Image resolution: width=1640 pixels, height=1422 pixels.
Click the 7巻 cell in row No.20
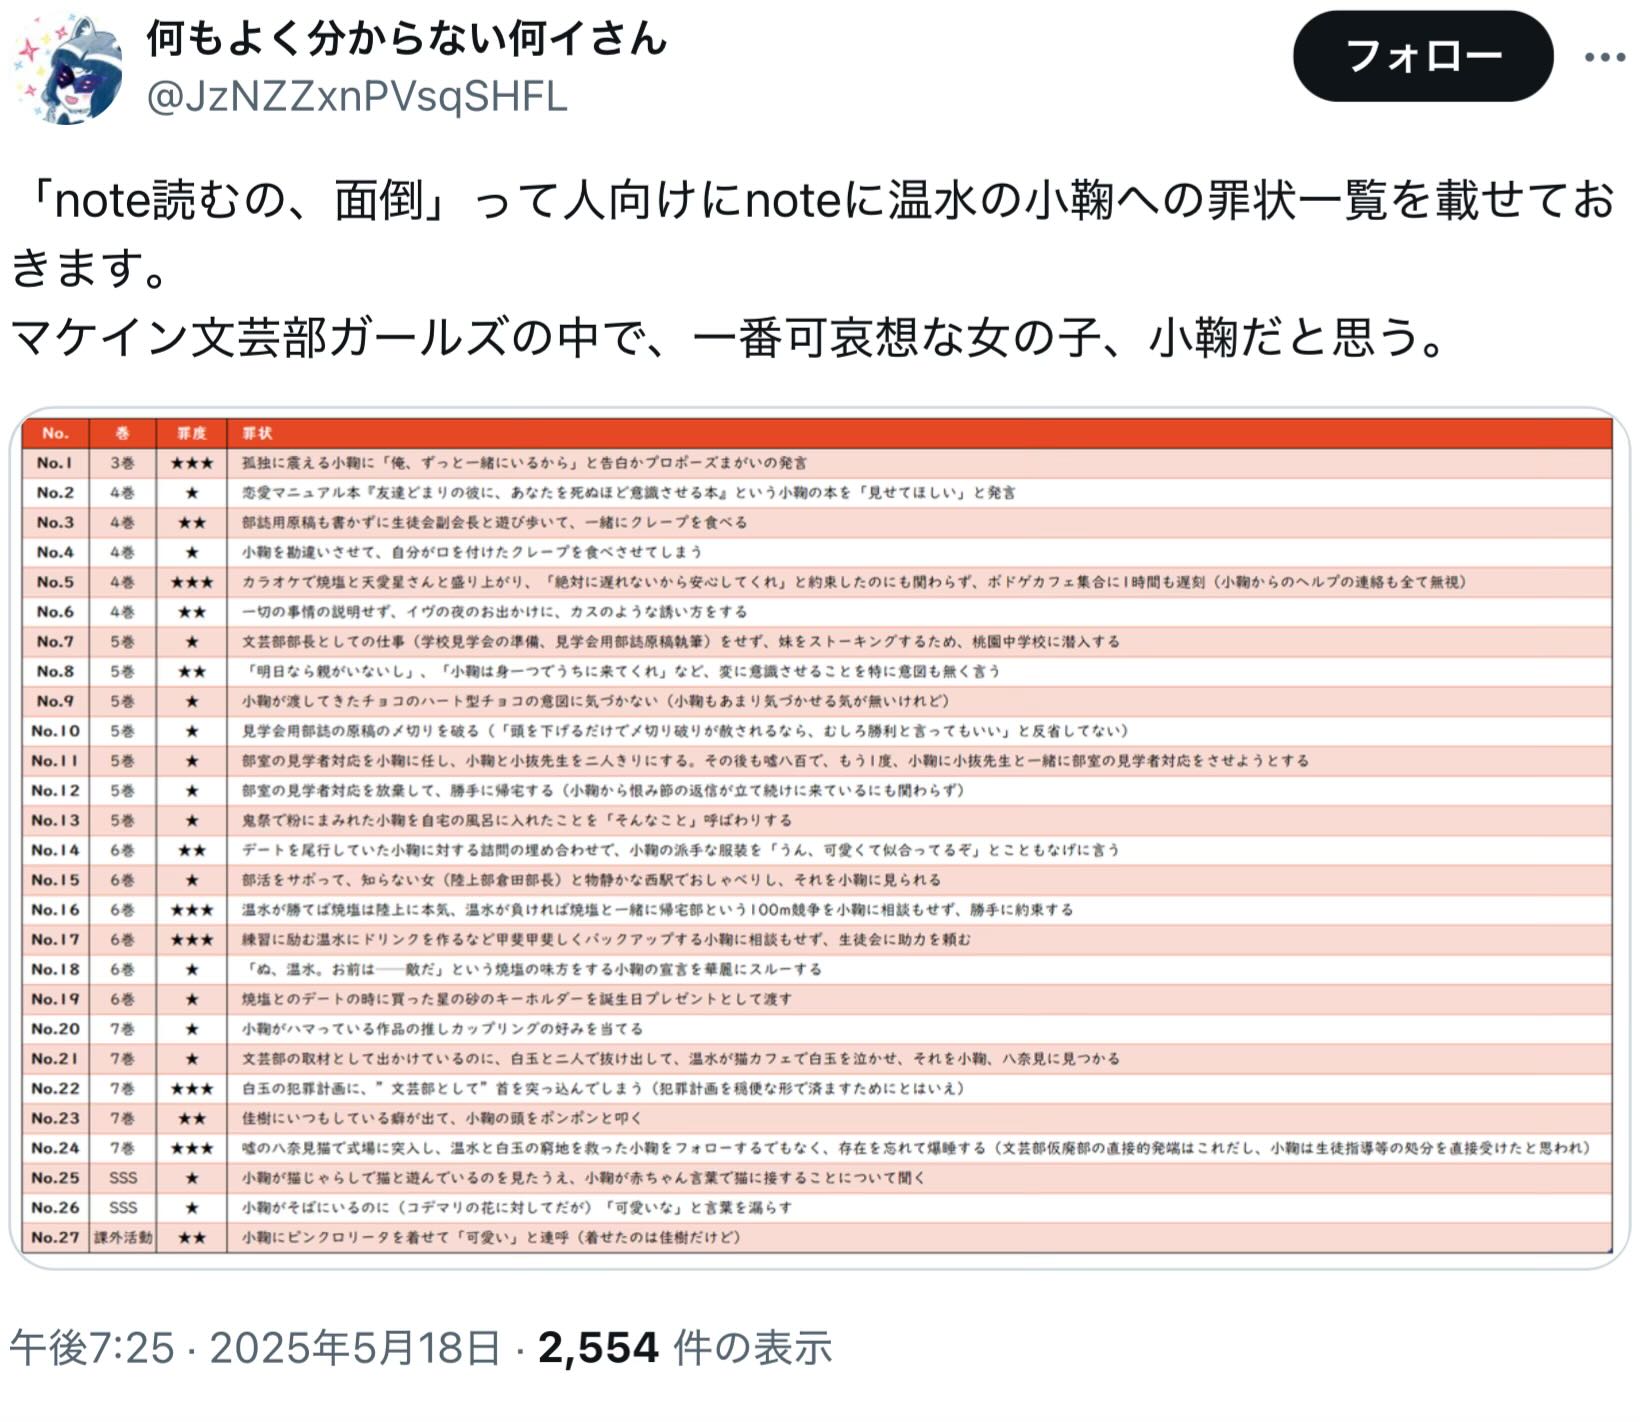pos(122,1029)
